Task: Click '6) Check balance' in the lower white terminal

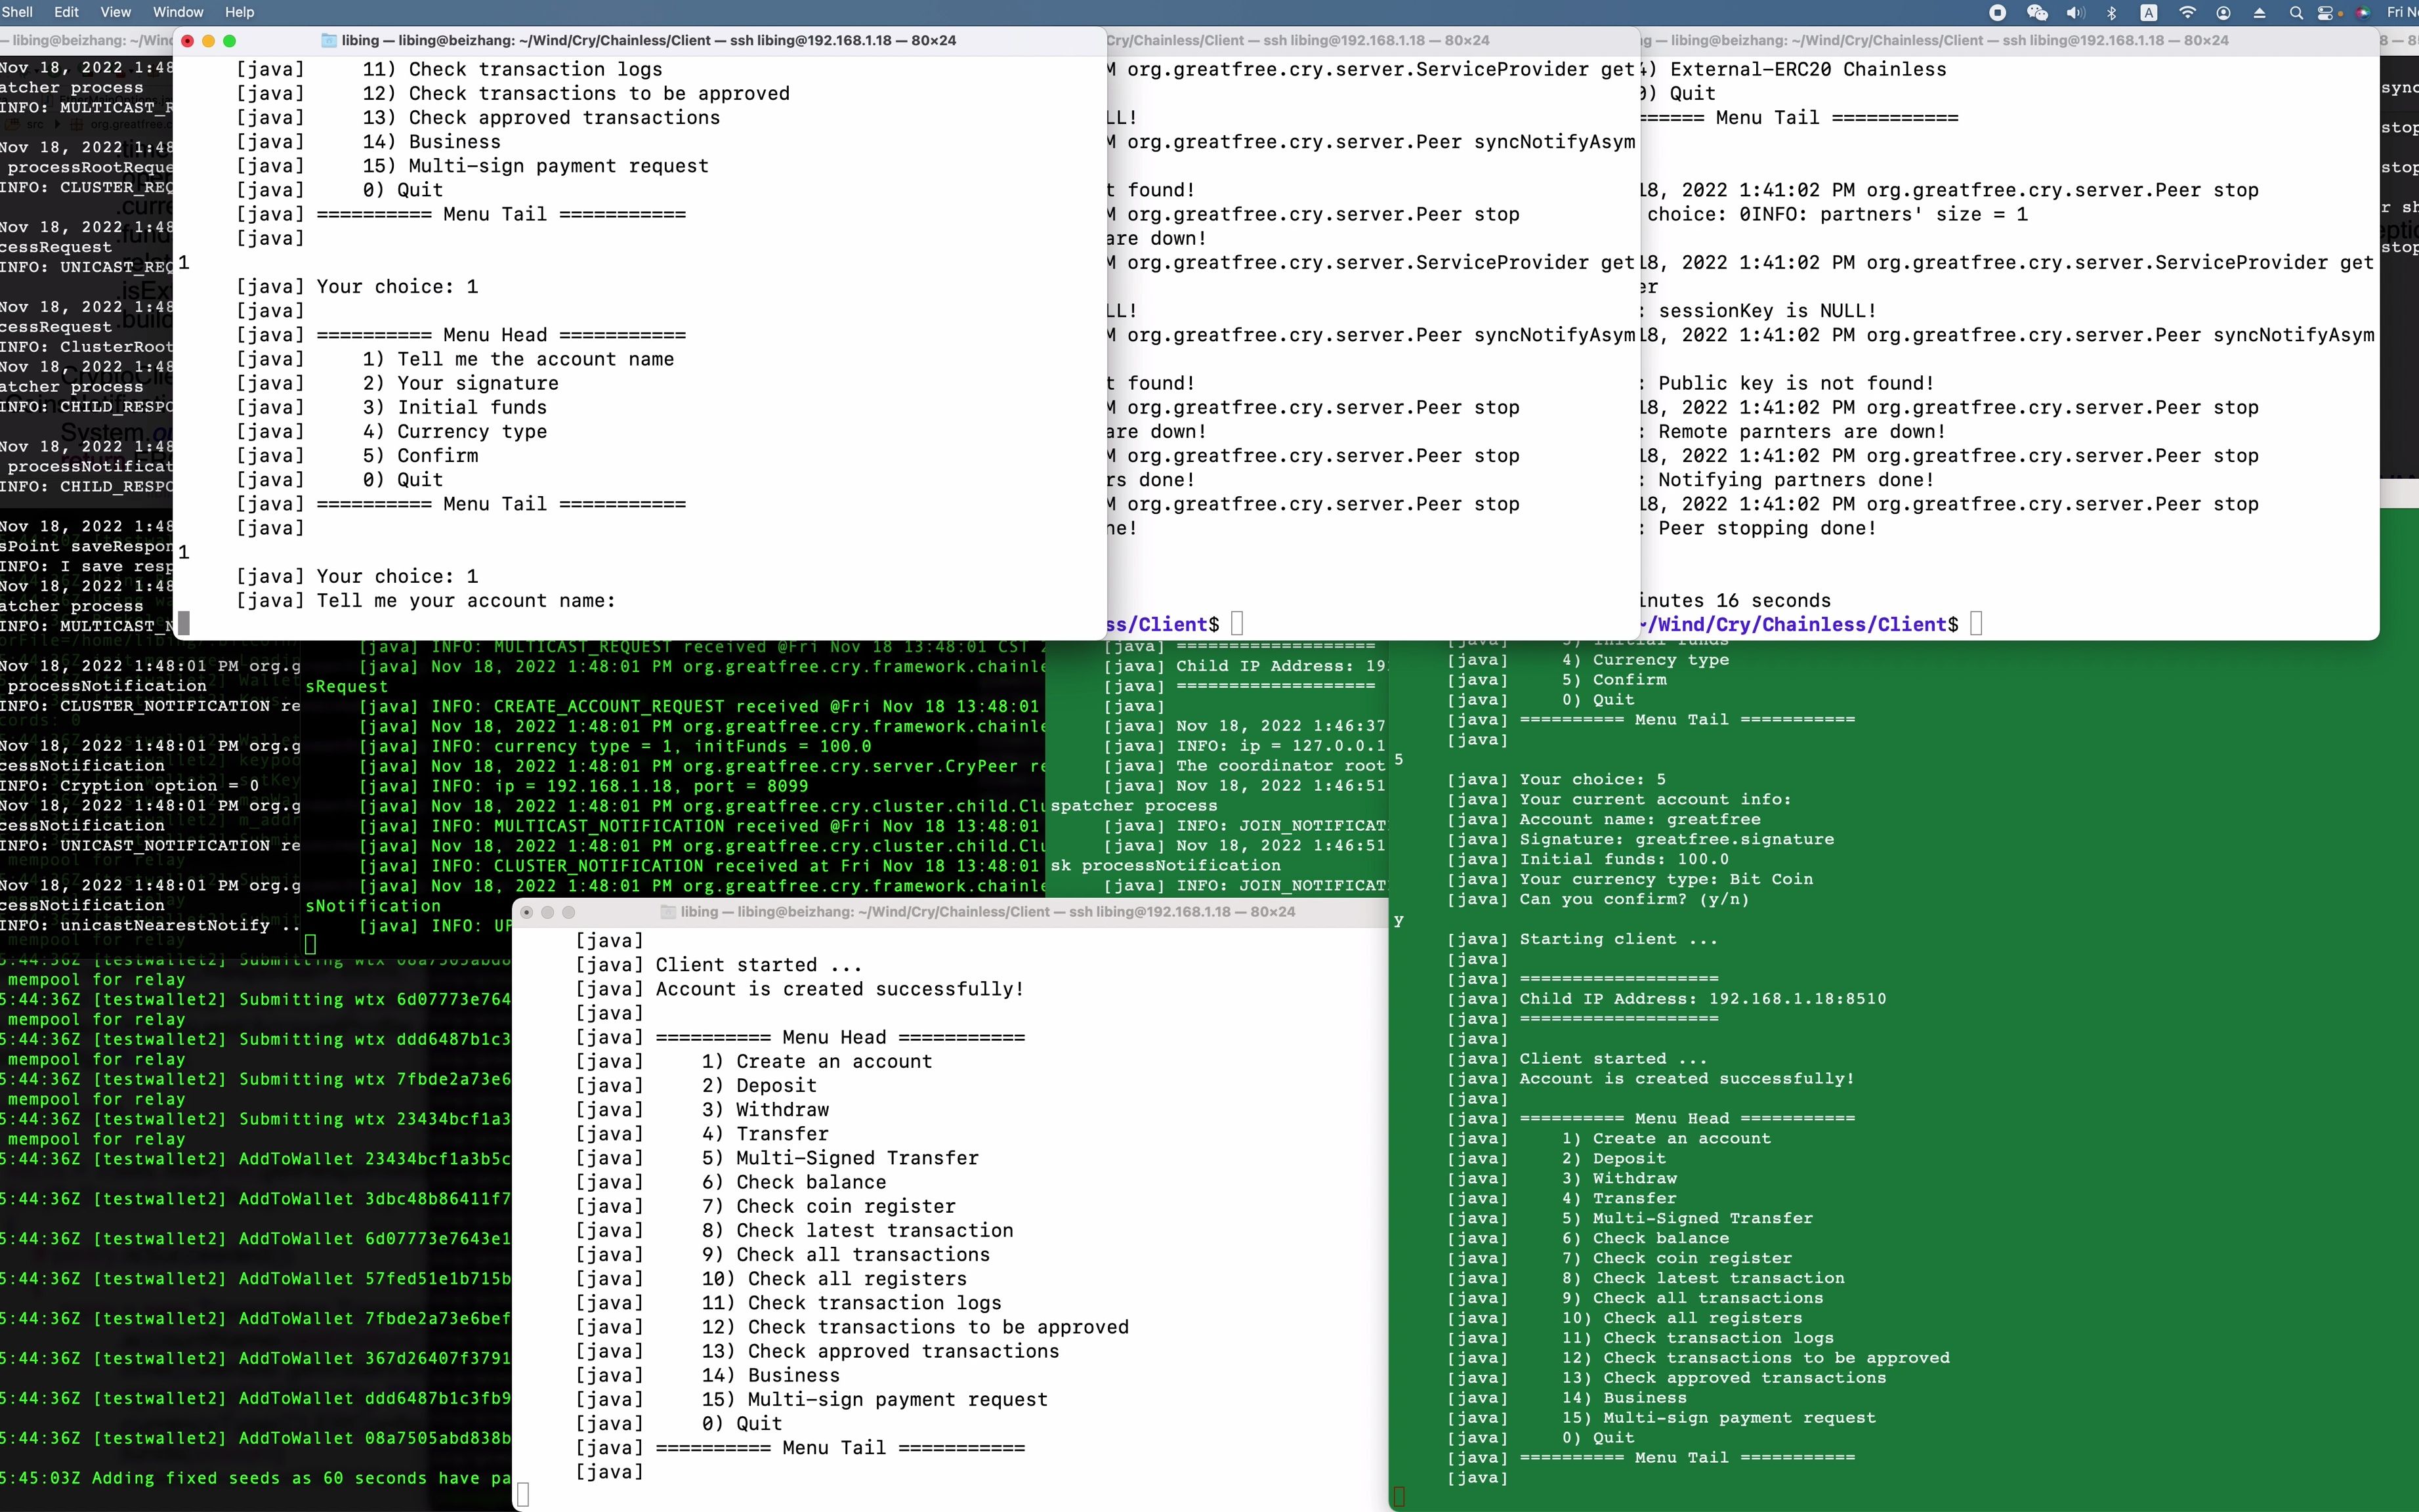Action: click(794, 1182)
